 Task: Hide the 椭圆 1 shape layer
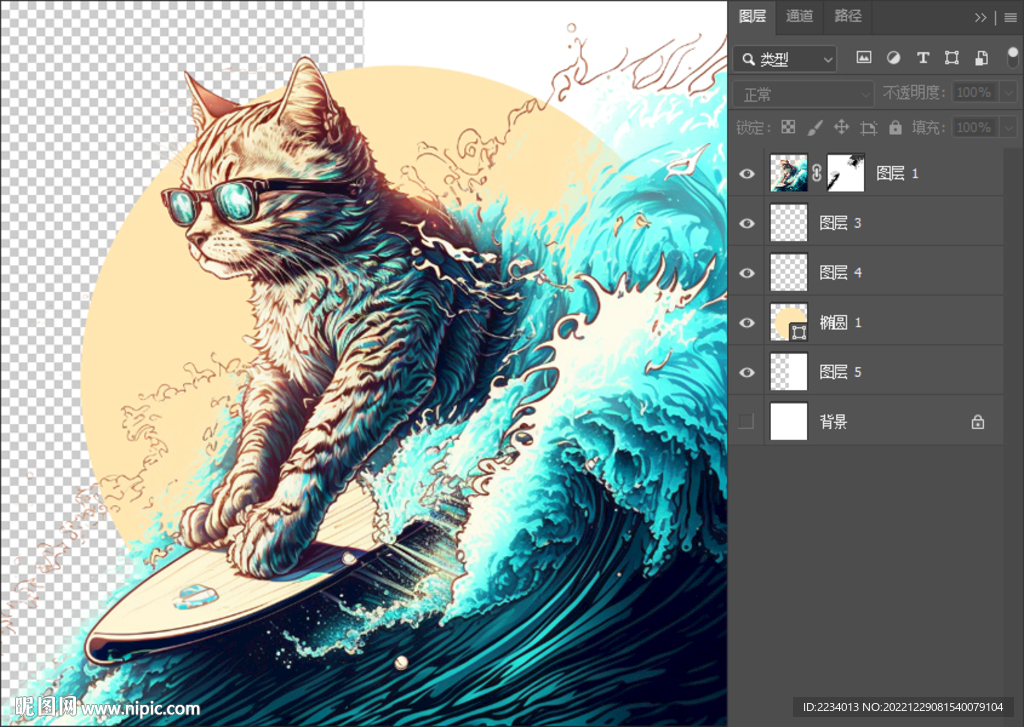[x=746, y=322]
